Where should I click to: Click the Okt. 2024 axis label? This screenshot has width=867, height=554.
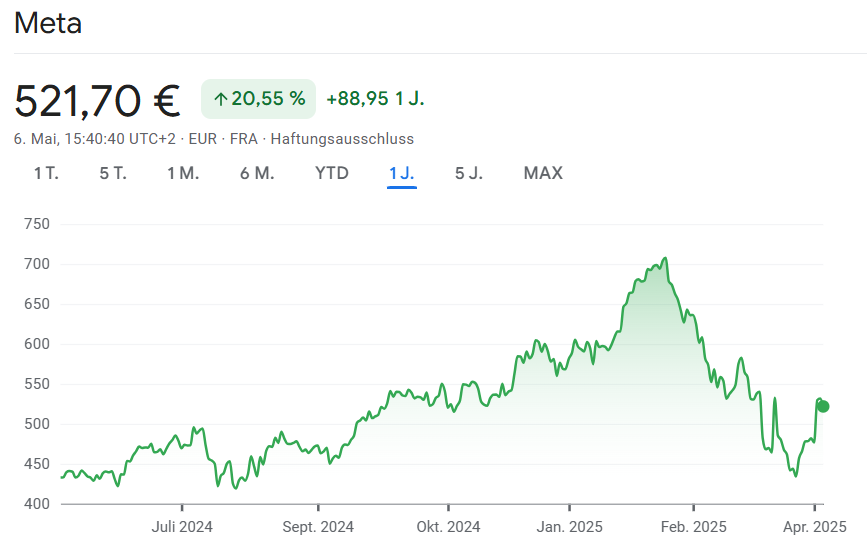click(x=449, y=527)
